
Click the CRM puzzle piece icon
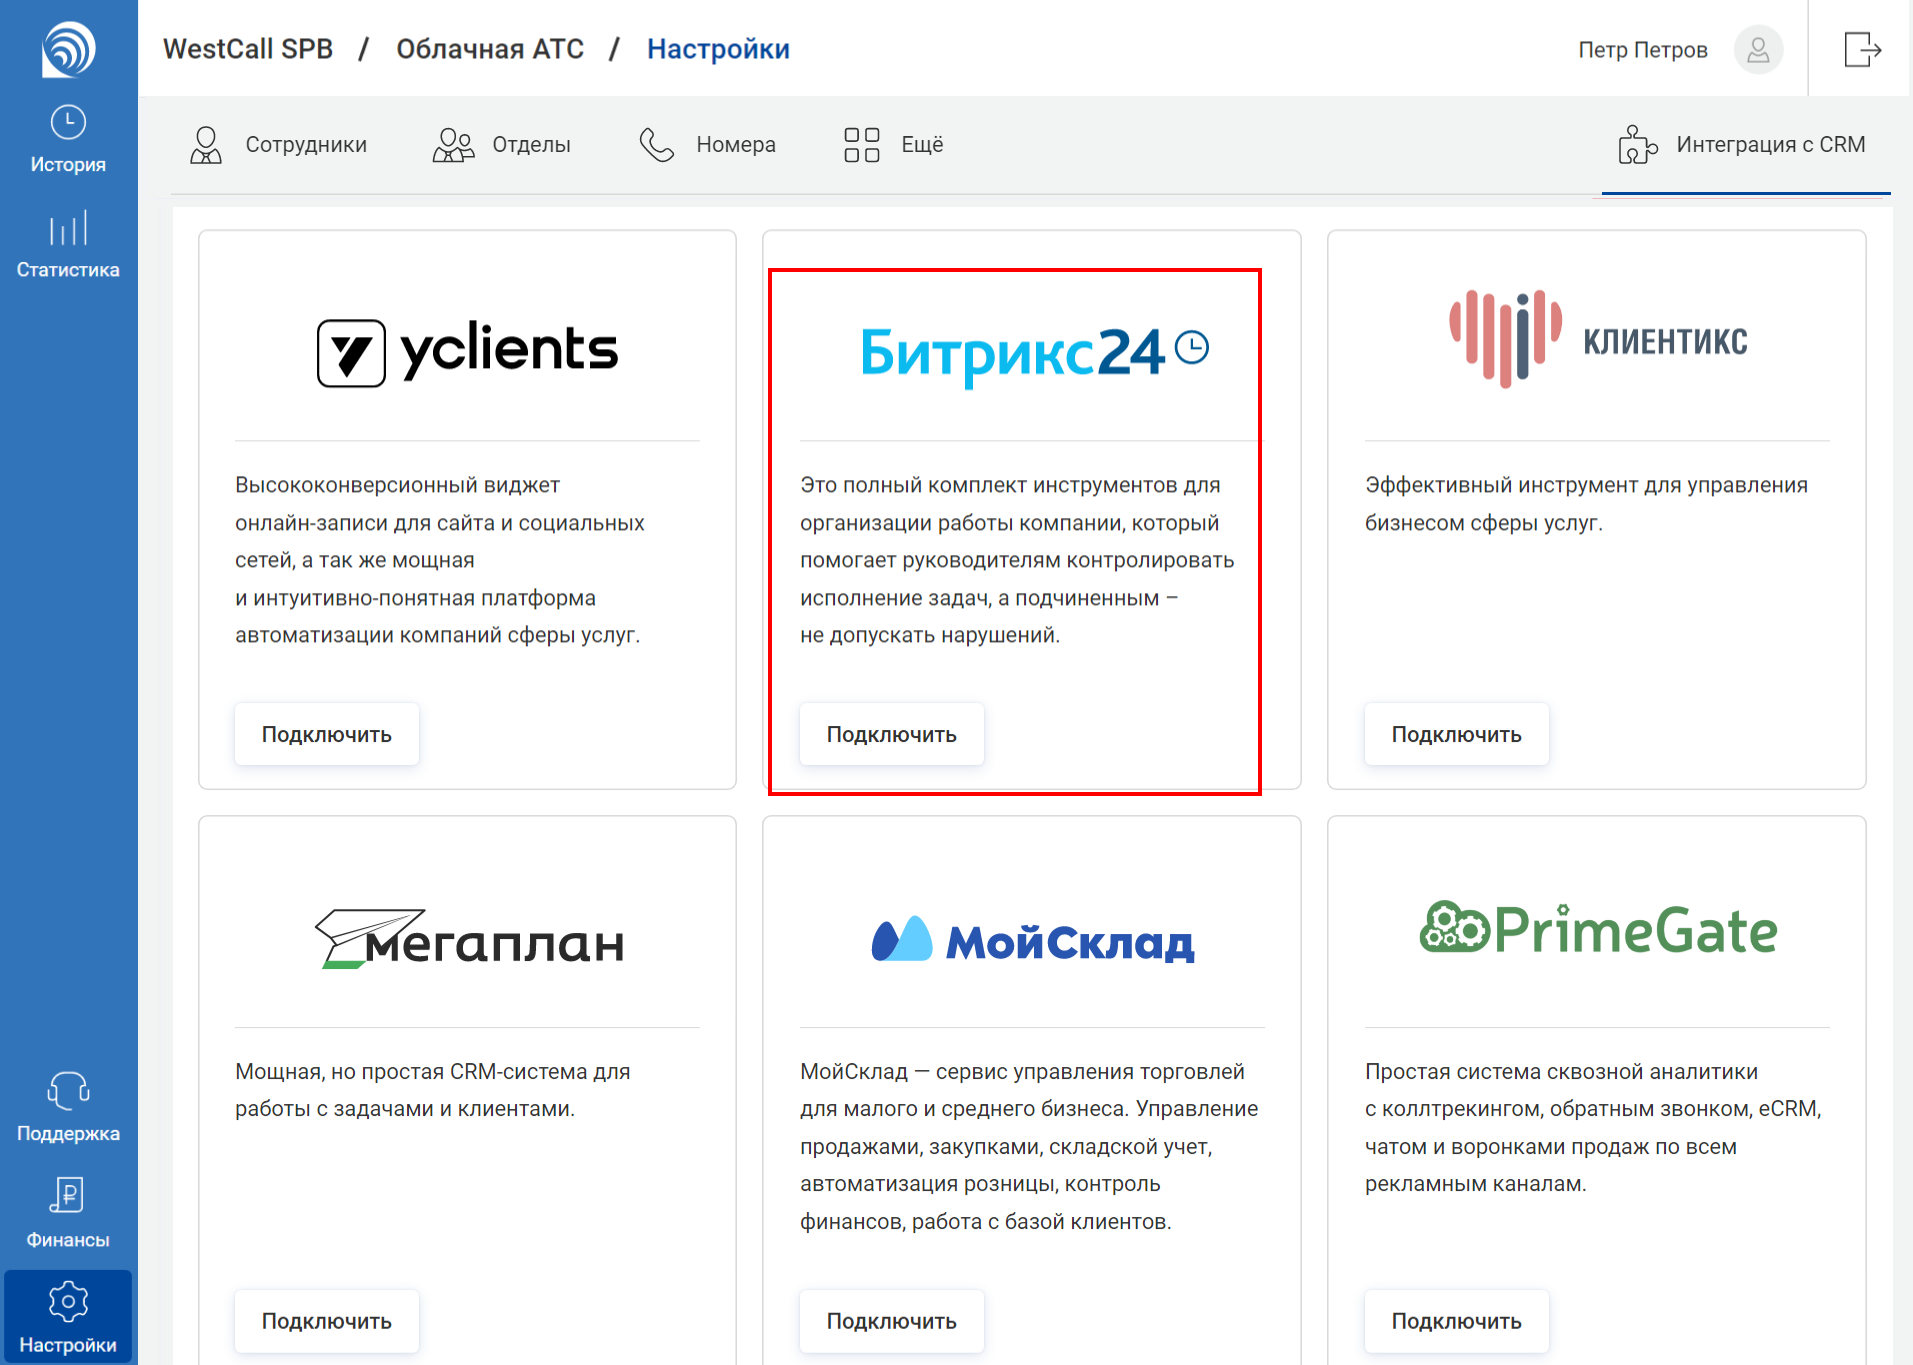point(1637,145)
